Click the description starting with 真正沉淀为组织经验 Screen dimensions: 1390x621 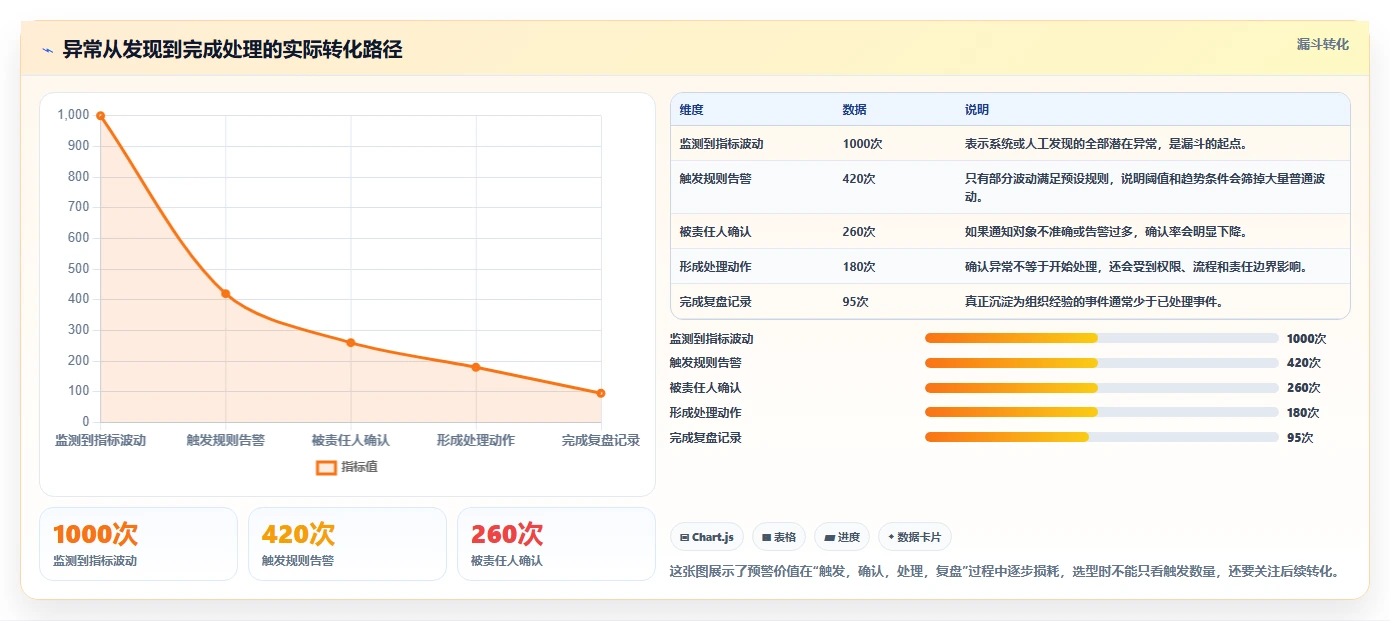coord(1094,302)
